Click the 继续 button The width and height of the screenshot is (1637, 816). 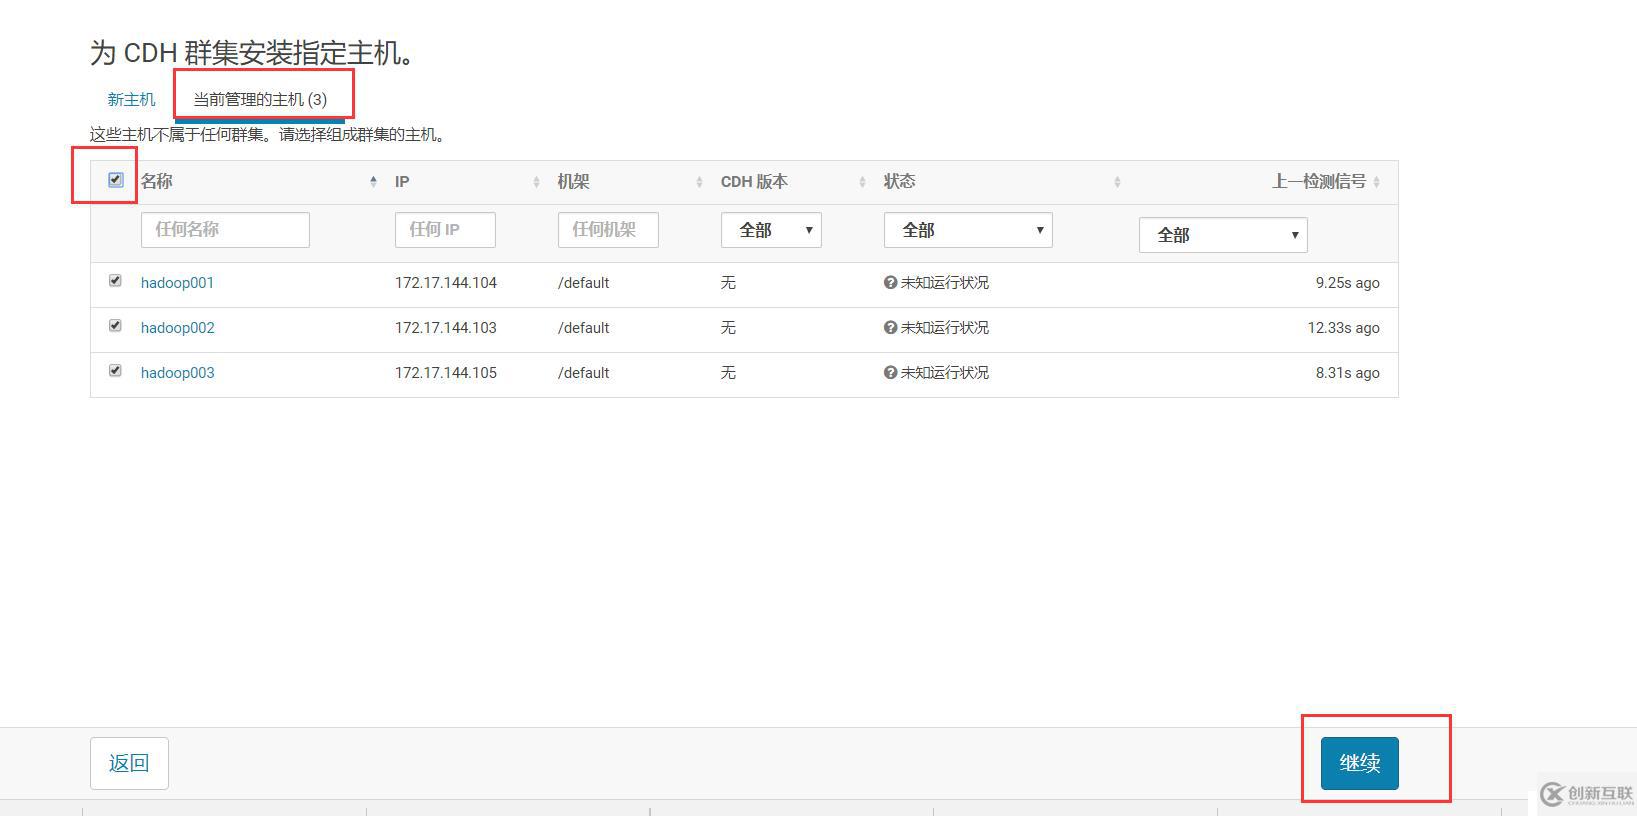[1360, 764]
